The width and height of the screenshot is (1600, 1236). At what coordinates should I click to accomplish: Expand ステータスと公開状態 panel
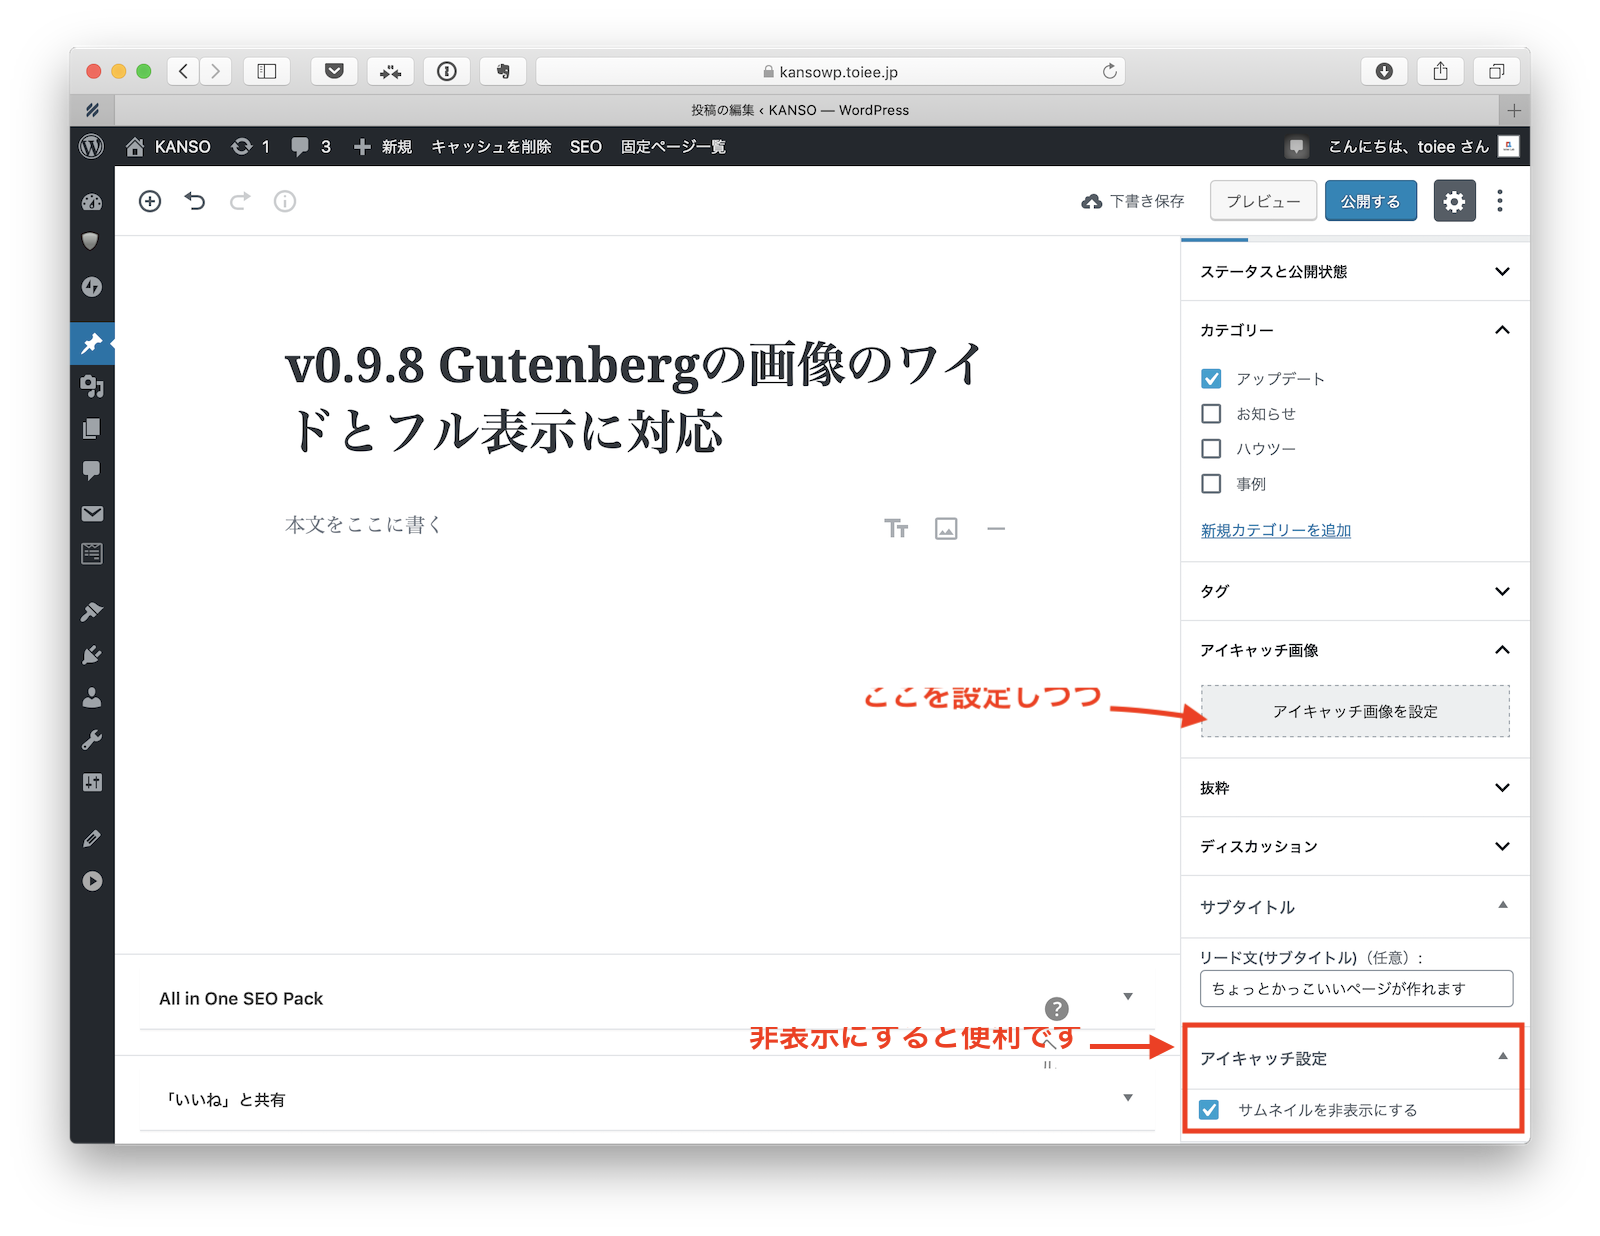click(x=1355, y=272)
